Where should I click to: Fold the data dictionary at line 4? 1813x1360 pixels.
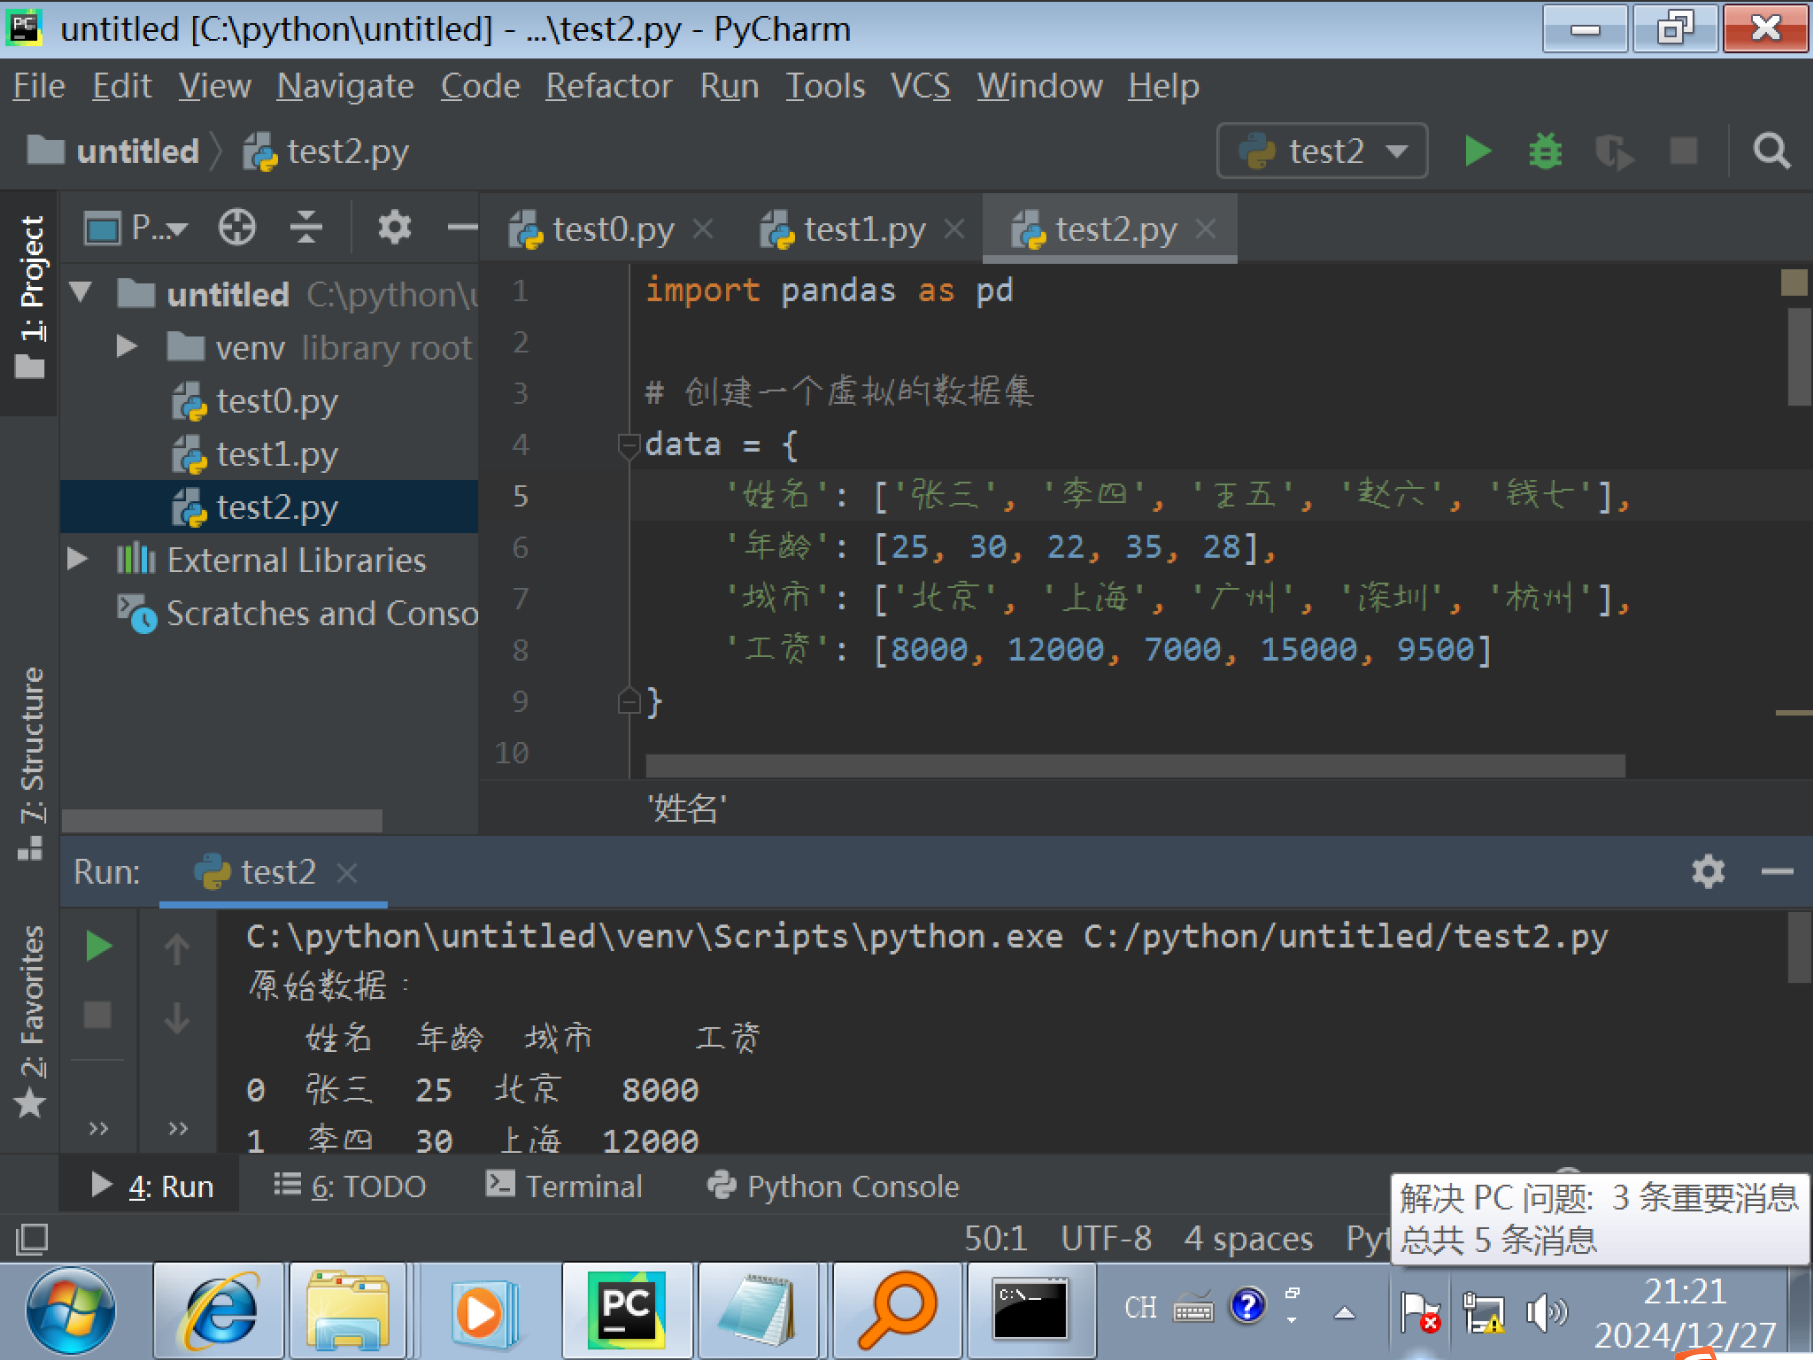[628, 444]
